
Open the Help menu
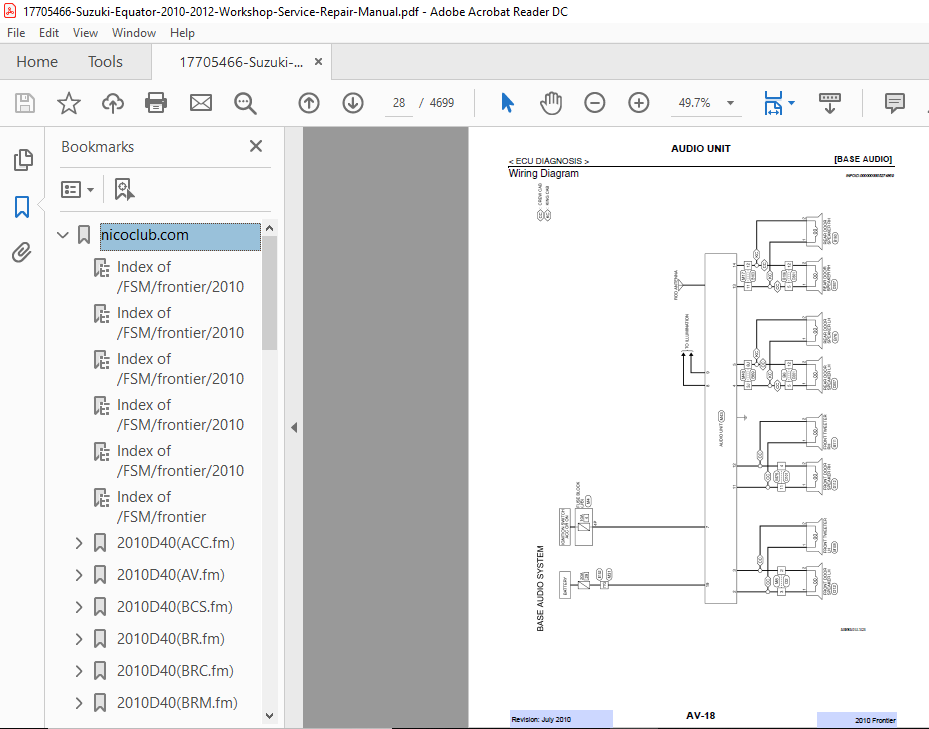click(x=182, y=33)
